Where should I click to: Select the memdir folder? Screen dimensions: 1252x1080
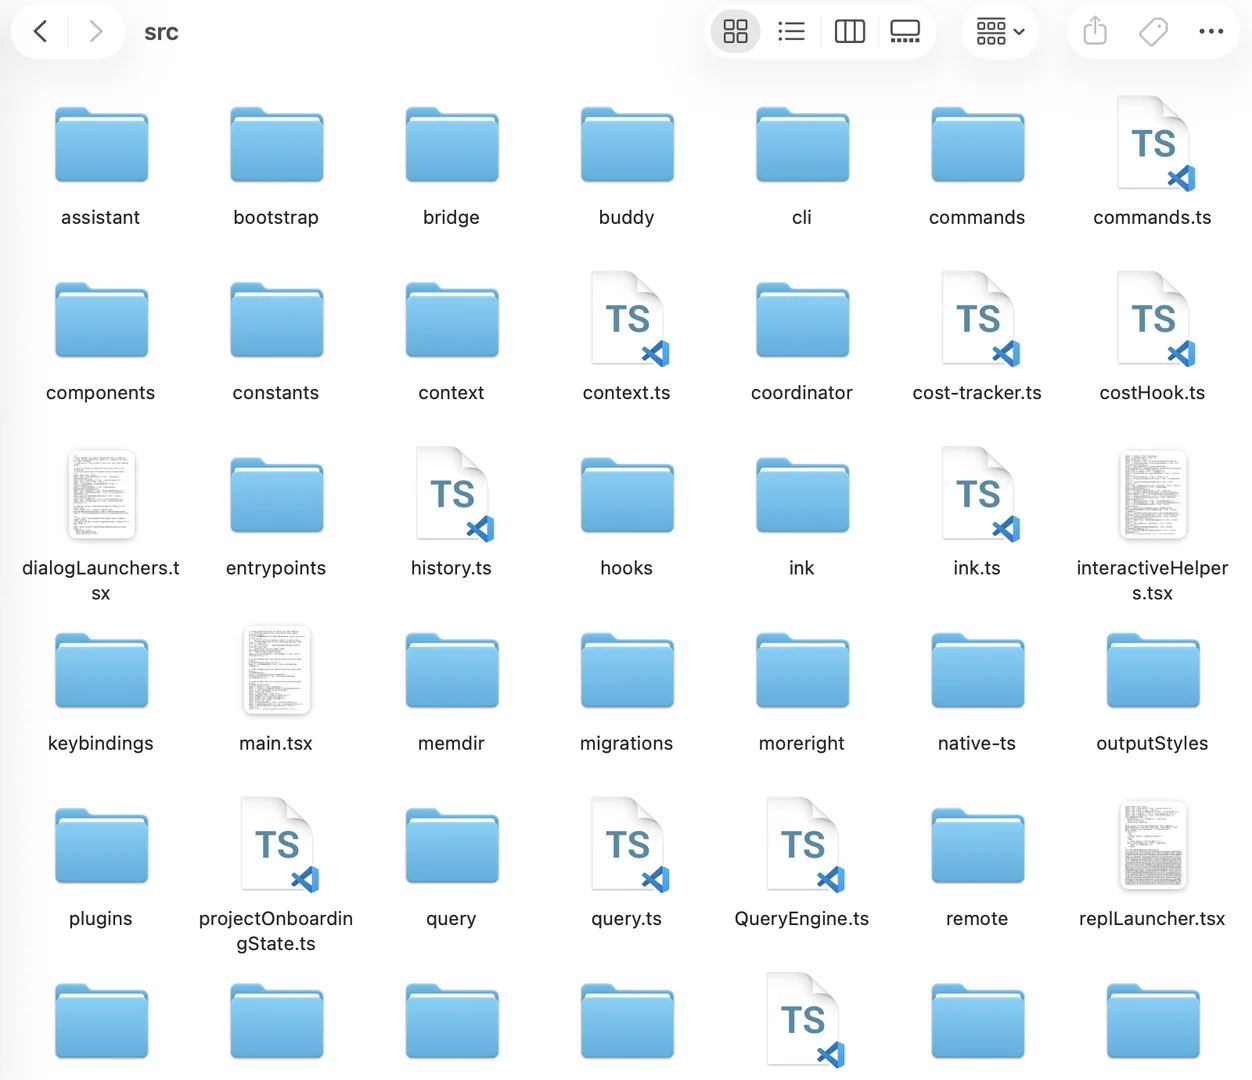coord(452,670)
